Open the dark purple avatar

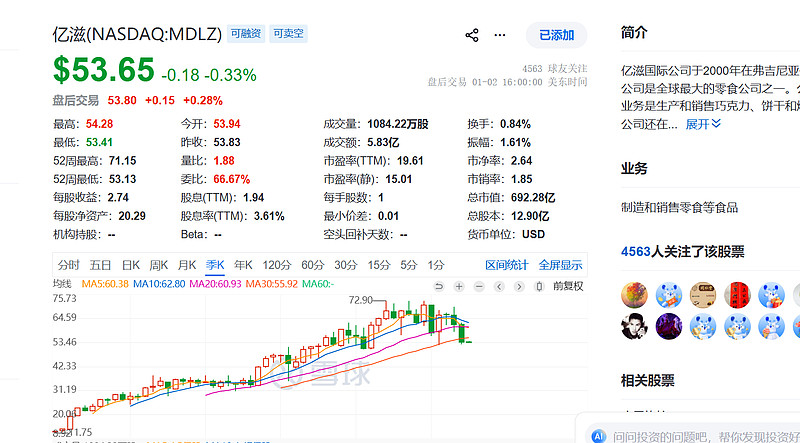(x=669, y=327)
